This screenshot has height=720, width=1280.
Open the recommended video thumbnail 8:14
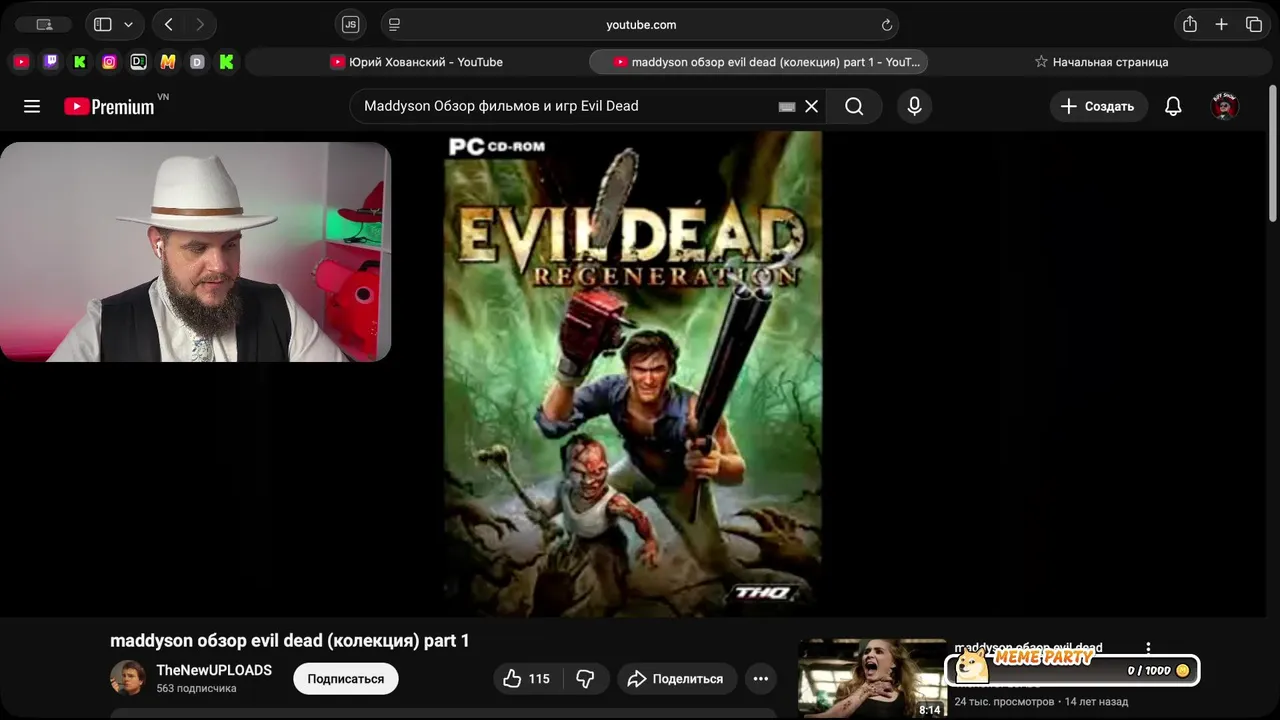tap(872, 678)
